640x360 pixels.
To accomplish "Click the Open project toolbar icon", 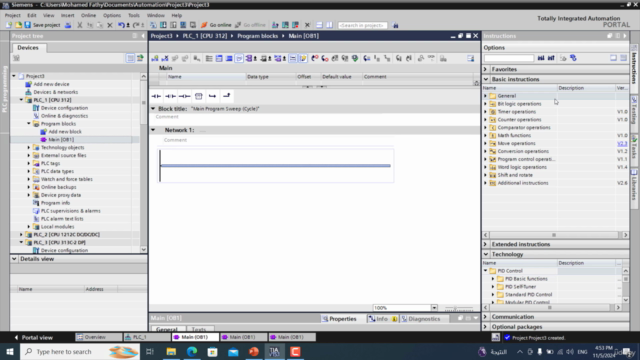I will (18, 25).
